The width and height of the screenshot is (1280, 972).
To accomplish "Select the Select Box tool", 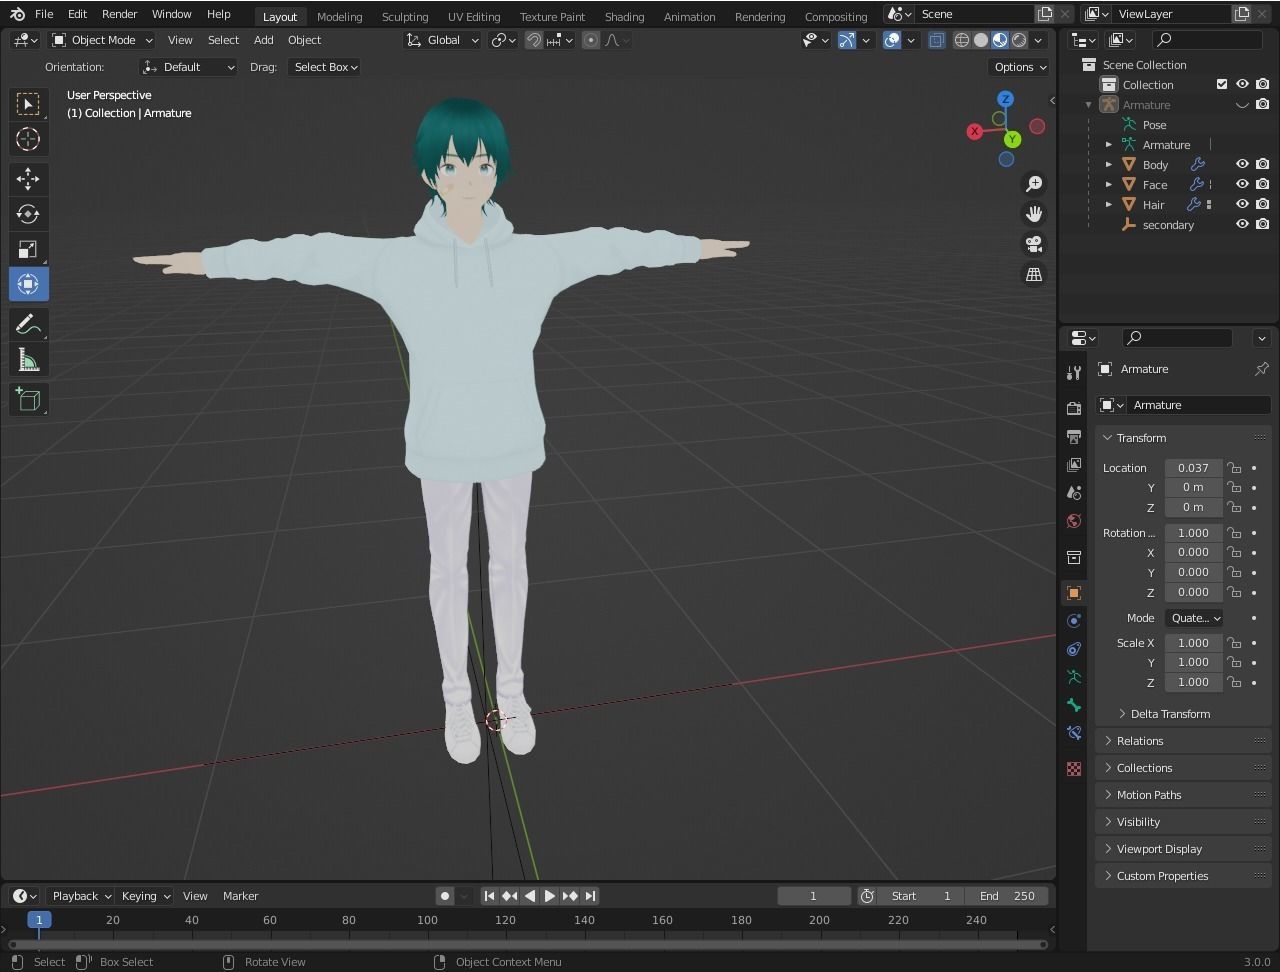I will point(28,104).
